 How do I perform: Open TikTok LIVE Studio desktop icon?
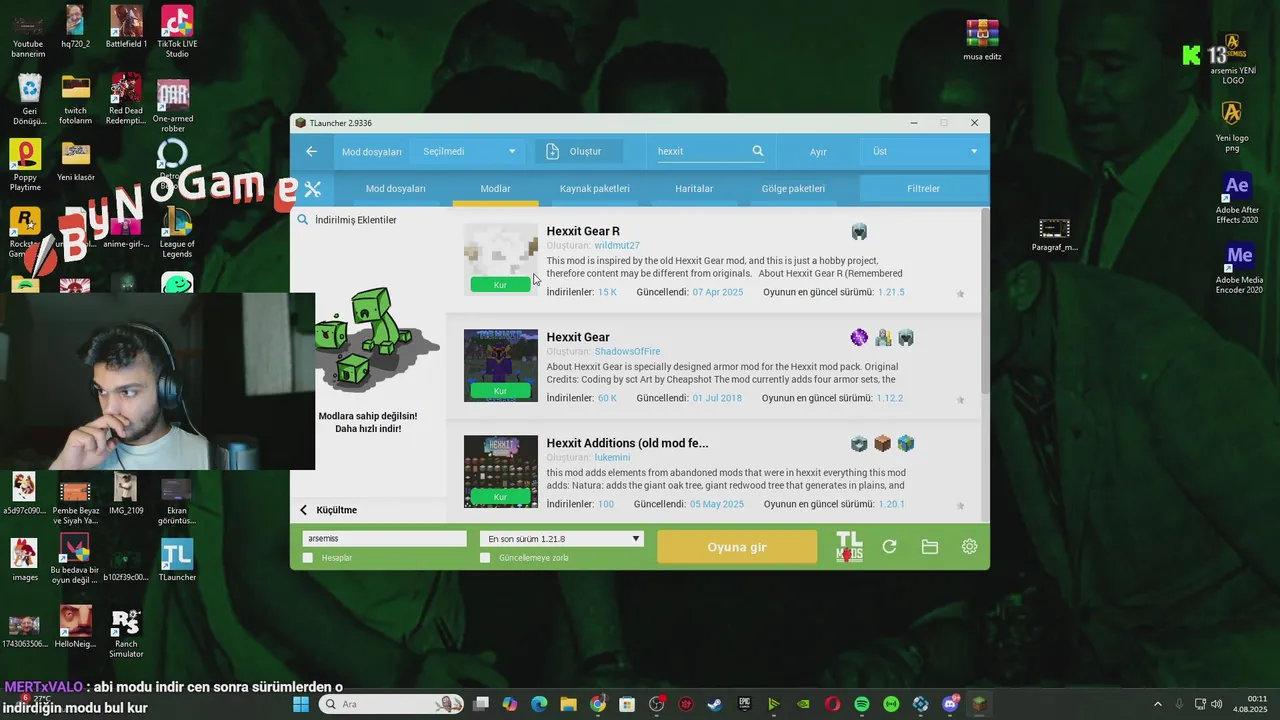[x=177, y=32]
